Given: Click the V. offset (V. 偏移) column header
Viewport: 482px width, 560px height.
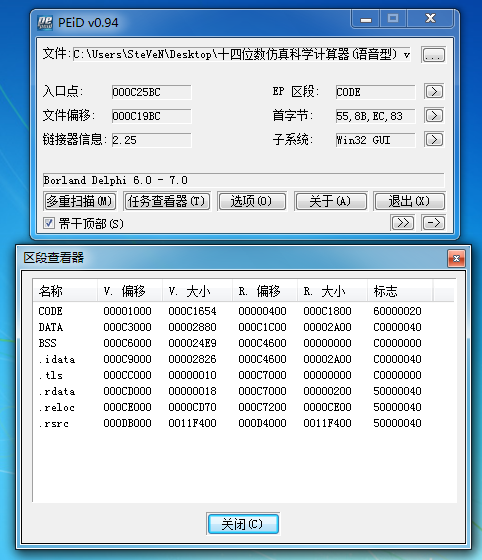Looking at the screenshot, I should point(130,291).
